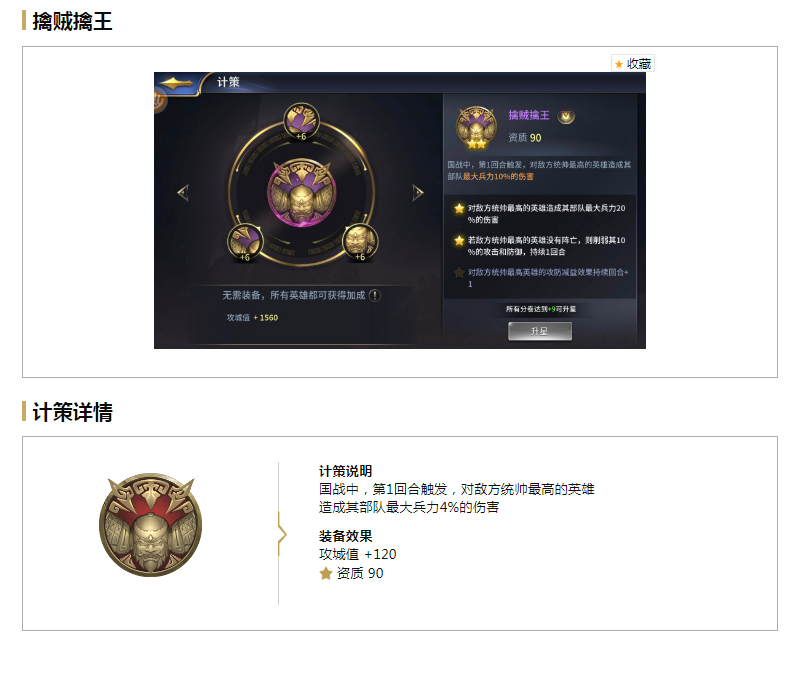The height and width of the screenshot is (673, 802).
Task: Click the first gold star effect entry
Action: click(540, 214)
